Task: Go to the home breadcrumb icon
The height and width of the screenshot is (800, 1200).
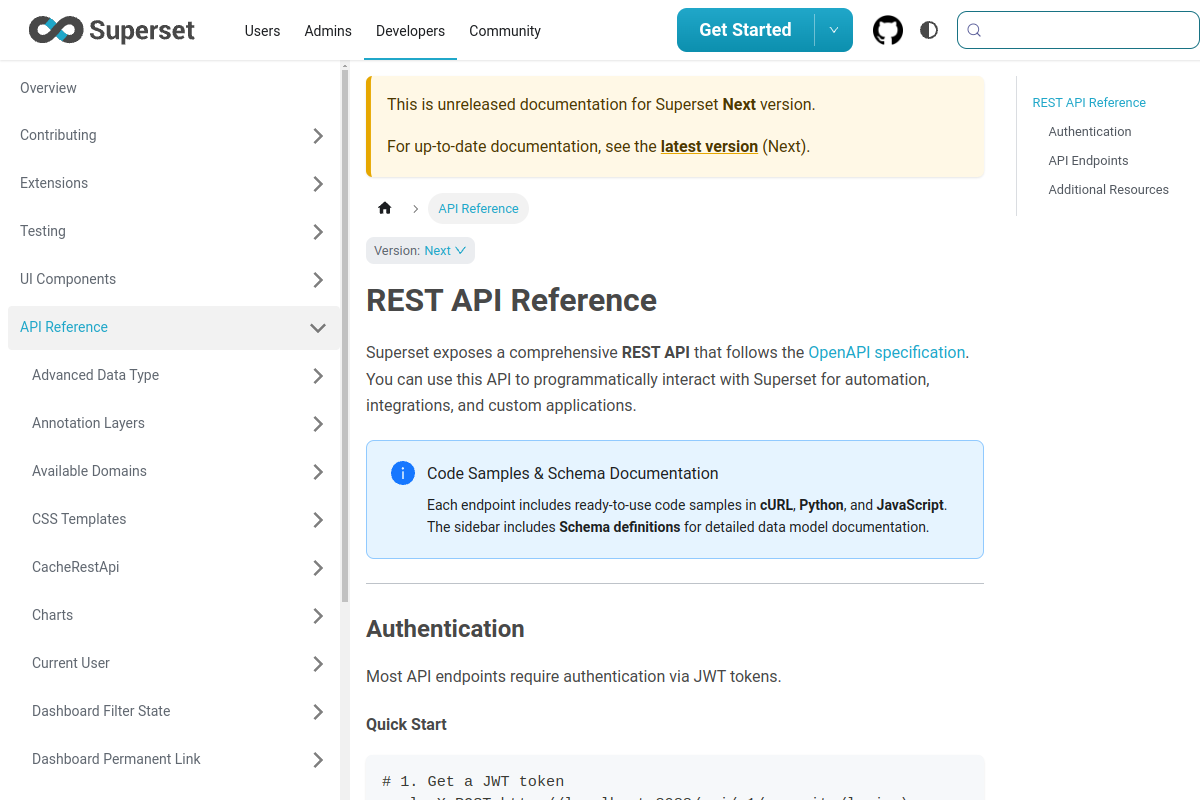Action: coord(385,208)
